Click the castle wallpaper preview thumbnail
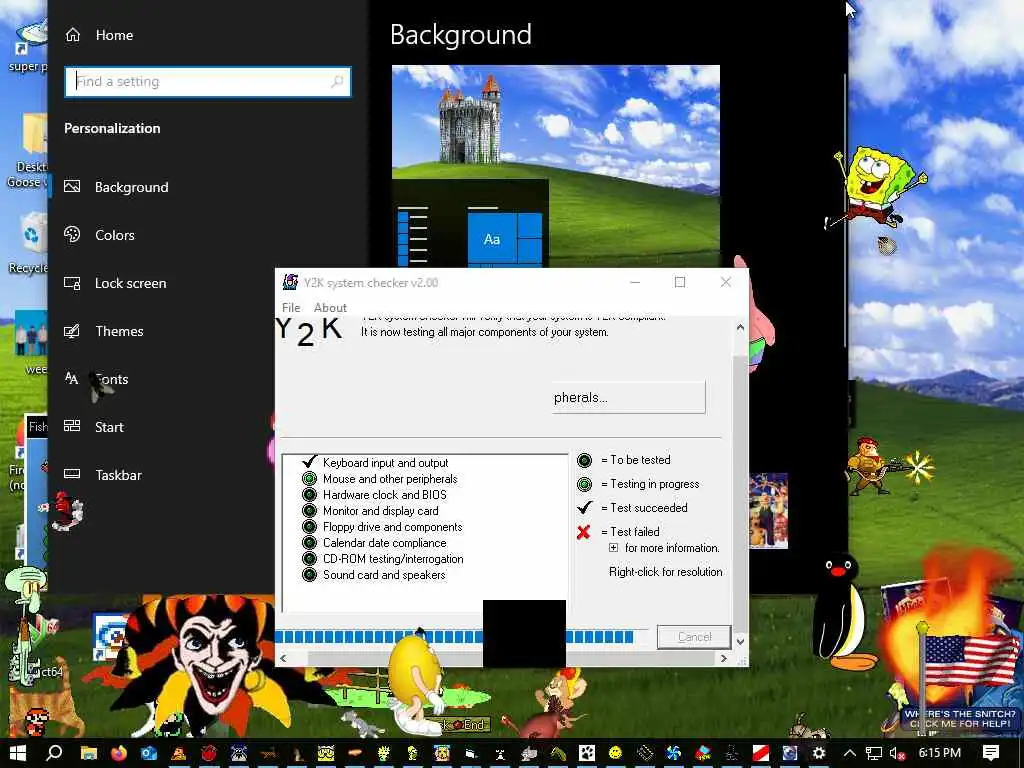The height and width of the screenshot is (768, 1024). point(556,166)
